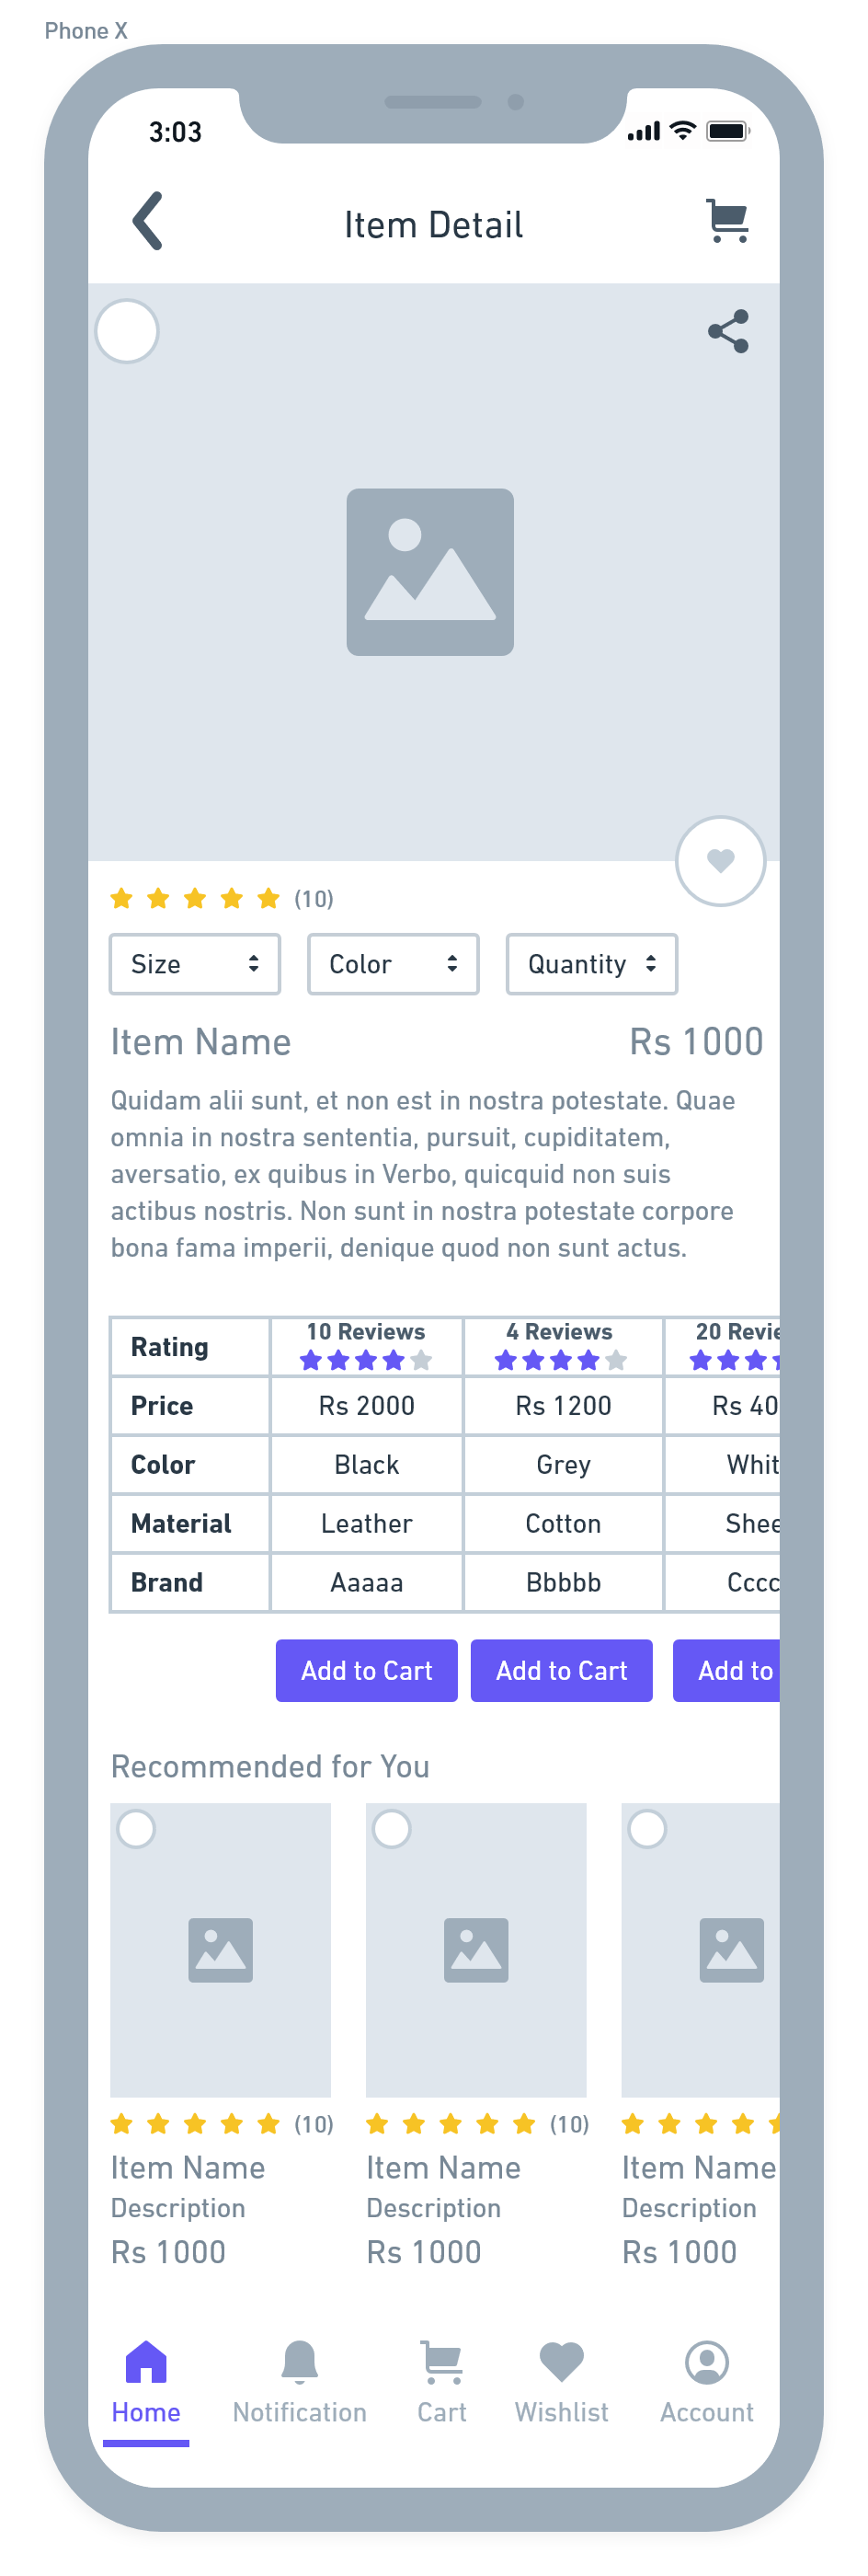Click the share icon on product image
The height and width of the screenshot is (2576, 868).
[728, 331]
